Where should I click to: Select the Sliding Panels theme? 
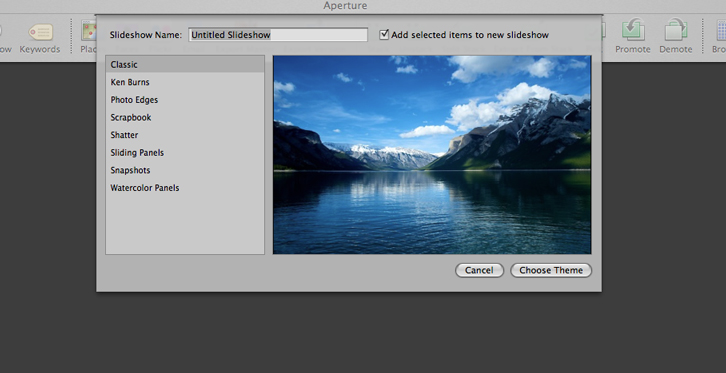185,153
